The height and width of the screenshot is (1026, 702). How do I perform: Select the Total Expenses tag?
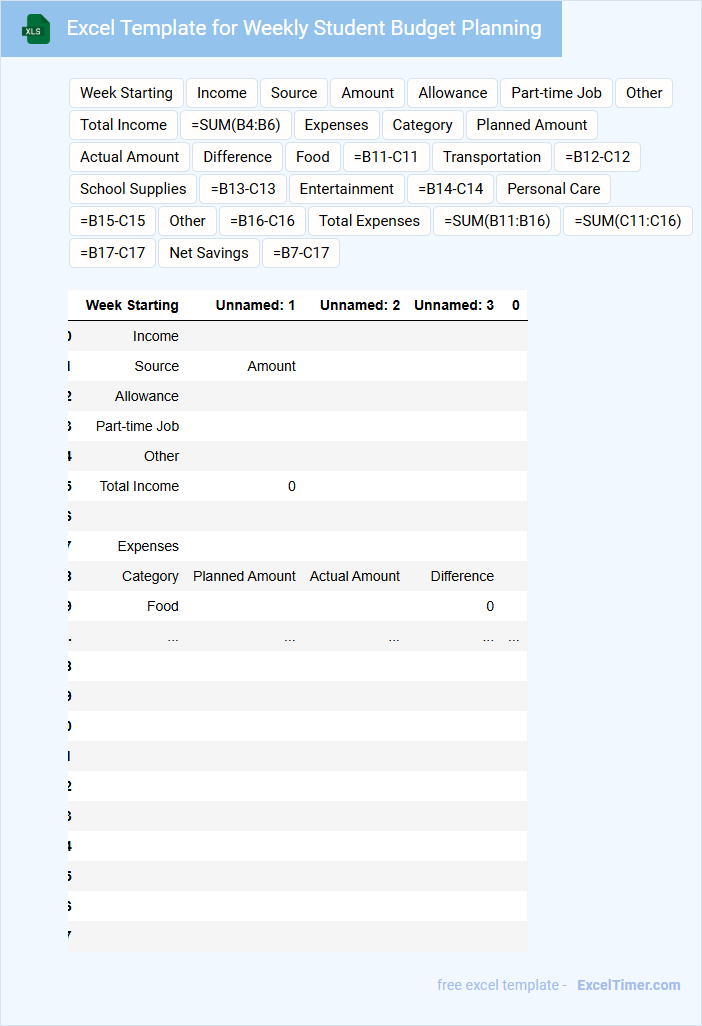(x=370, y=221)
